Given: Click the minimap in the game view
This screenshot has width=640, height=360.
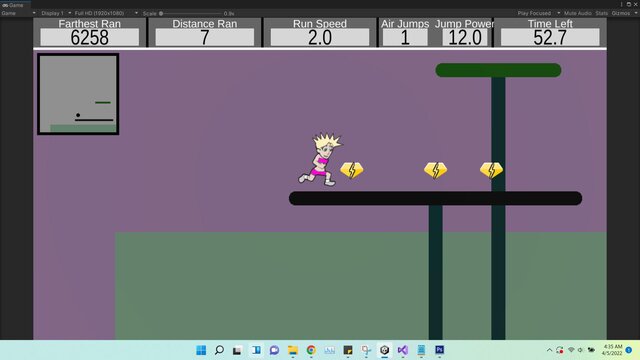Looking at the screenshot, I should pos(78,94).
